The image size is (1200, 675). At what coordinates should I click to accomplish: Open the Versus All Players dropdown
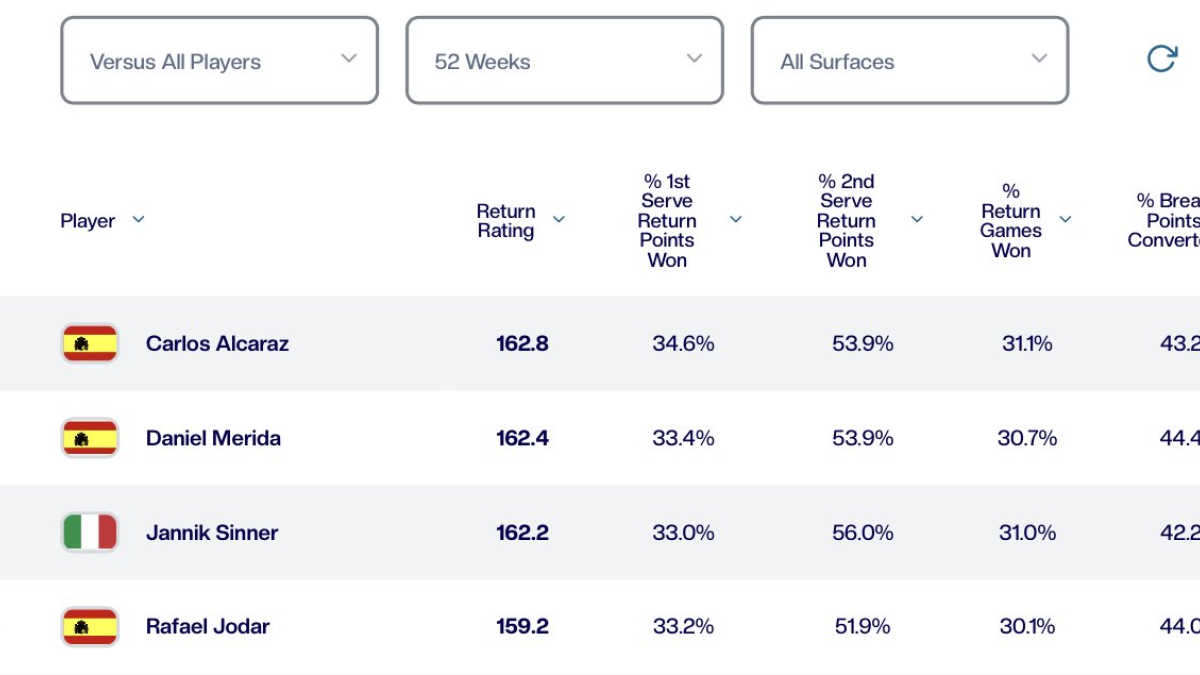[219, 60]
